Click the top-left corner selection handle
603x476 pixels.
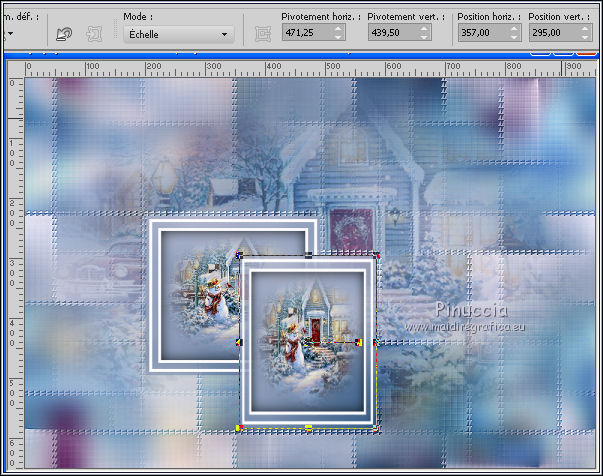tap(239, 255)
